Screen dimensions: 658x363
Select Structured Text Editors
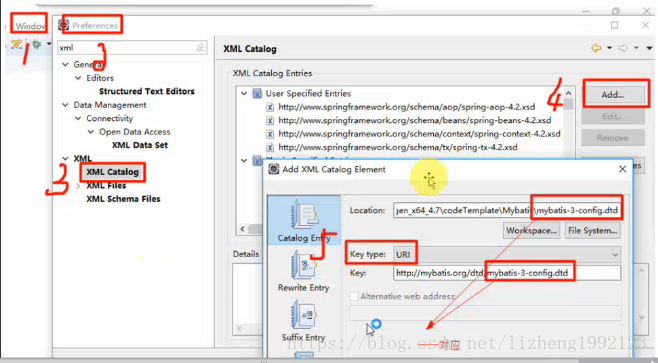tap(146, 91)
